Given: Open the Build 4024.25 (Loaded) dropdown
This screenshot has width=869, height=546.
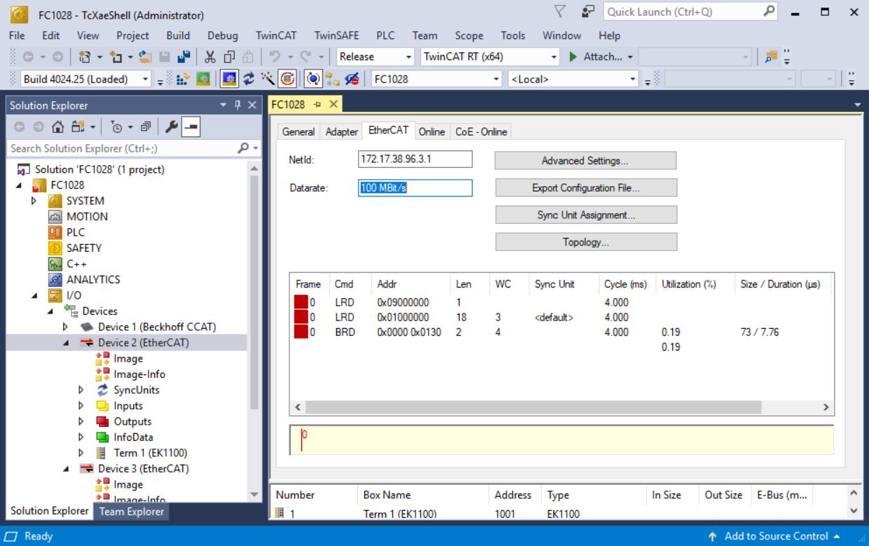Looking at the screenshot, I should click(x=145, y=79).
